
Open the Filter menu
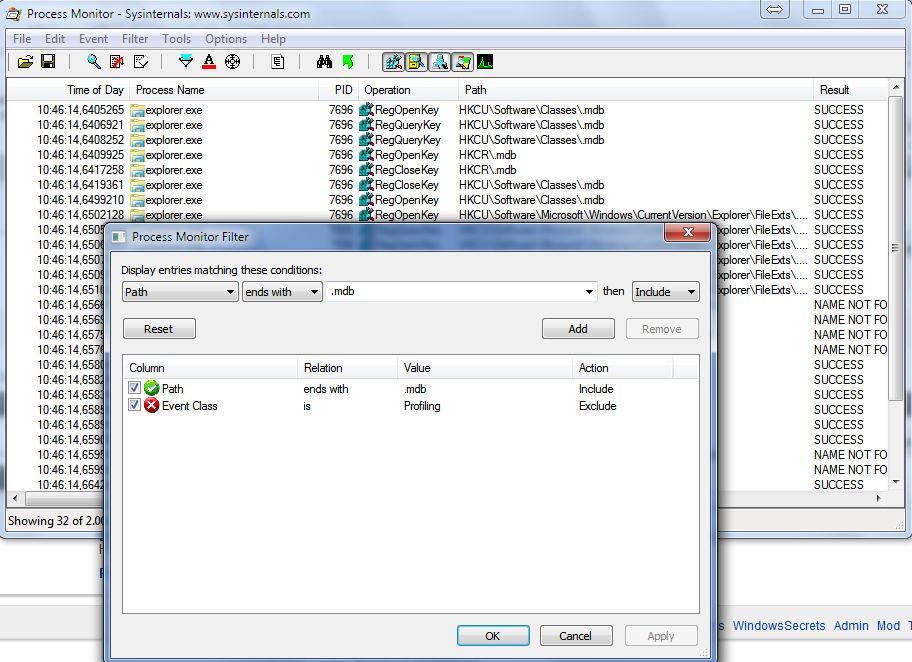pos(135,39)
